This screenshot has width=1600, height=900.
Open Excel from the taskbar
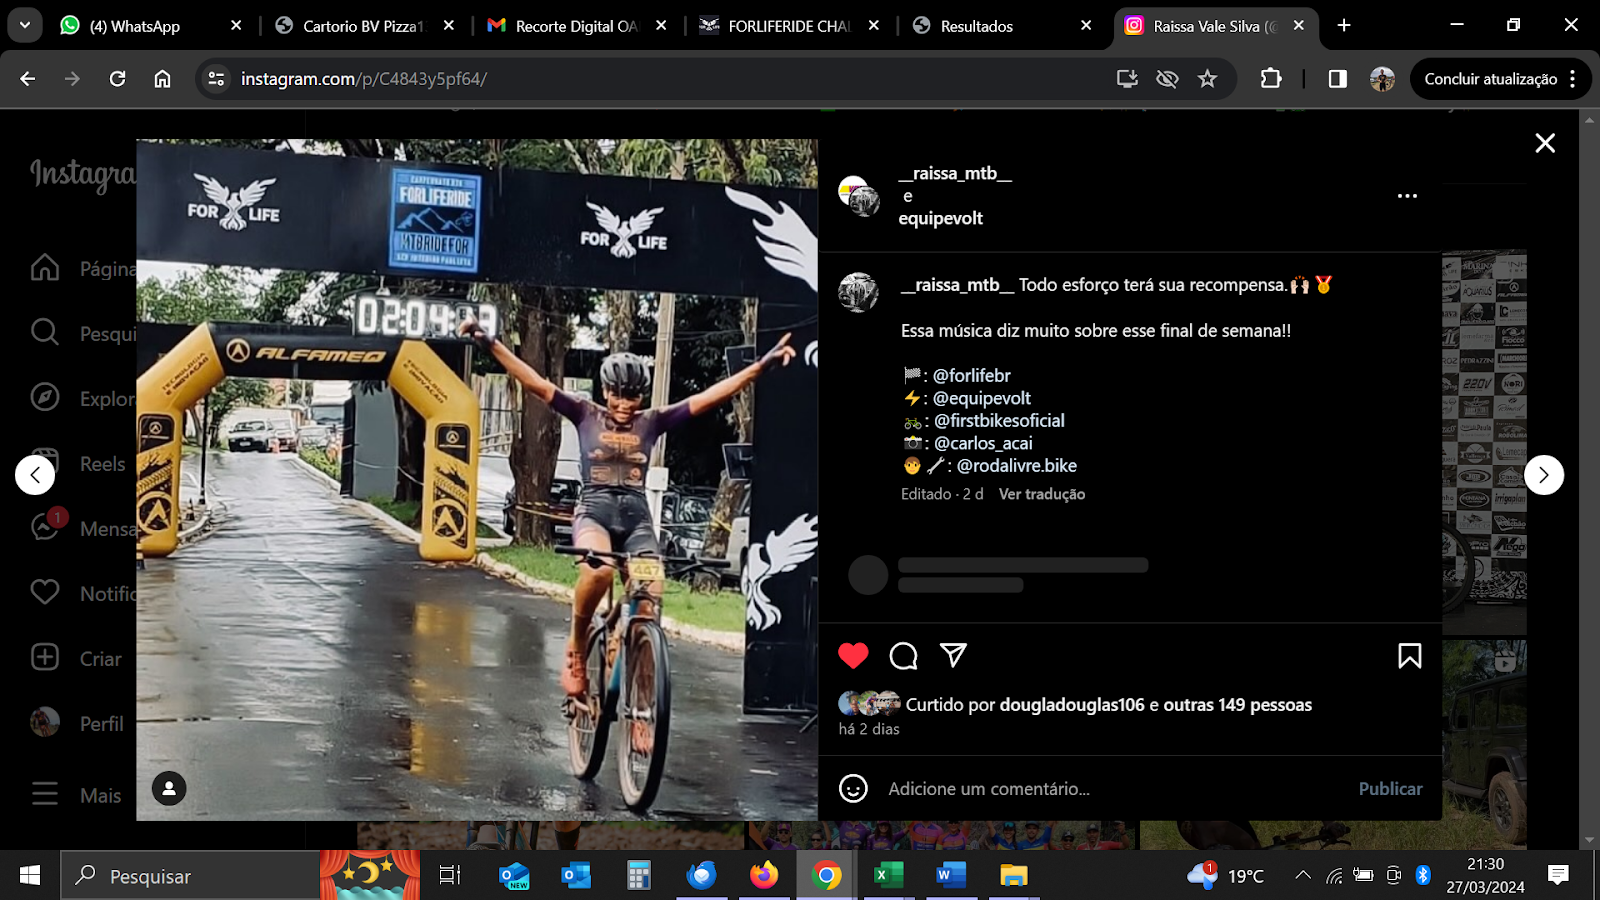tap(888, 876)
